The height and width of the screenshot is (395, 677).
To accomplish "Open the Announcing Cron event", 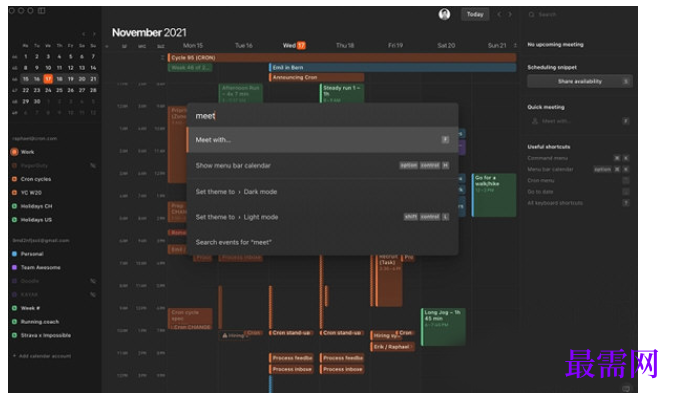I will pos(316,77).
